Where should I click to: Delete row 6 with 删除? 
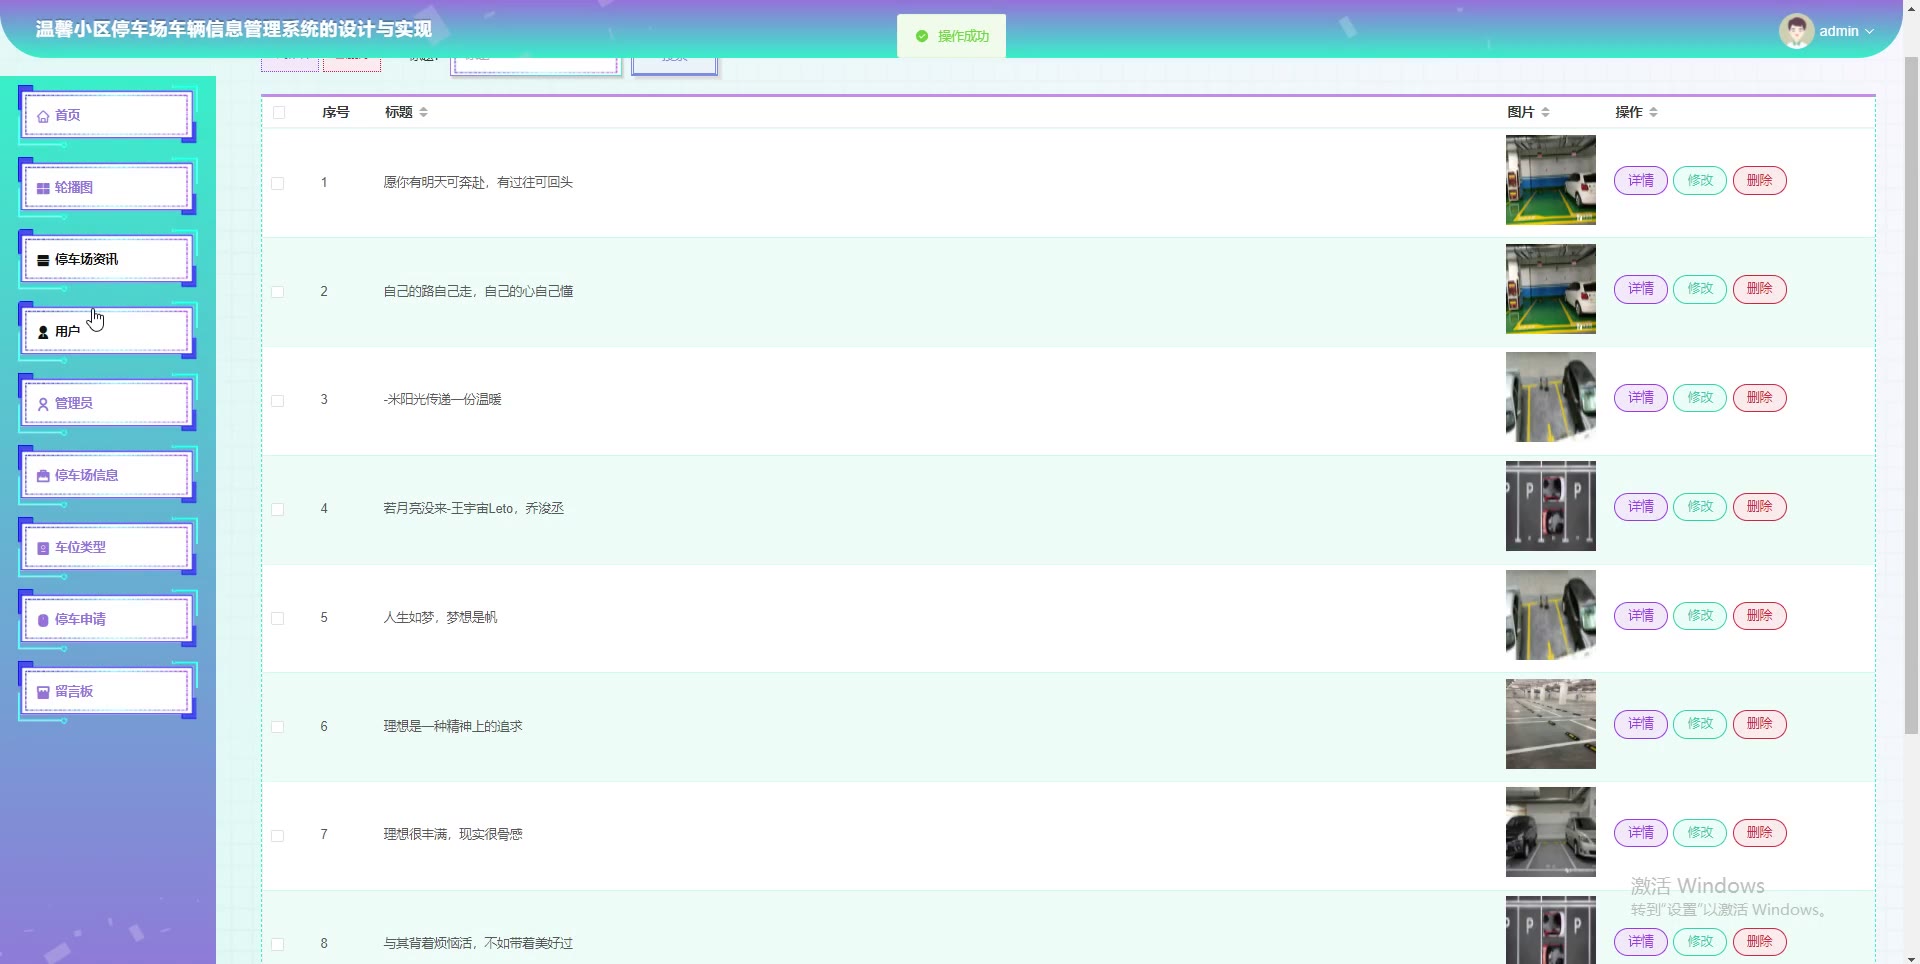tap(1760, 724)
